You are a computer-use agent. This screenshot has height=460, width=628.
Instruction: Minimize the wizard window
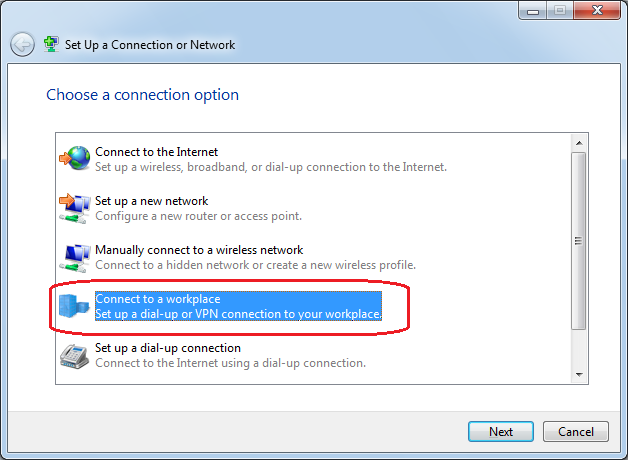click(x=534, y=10)
